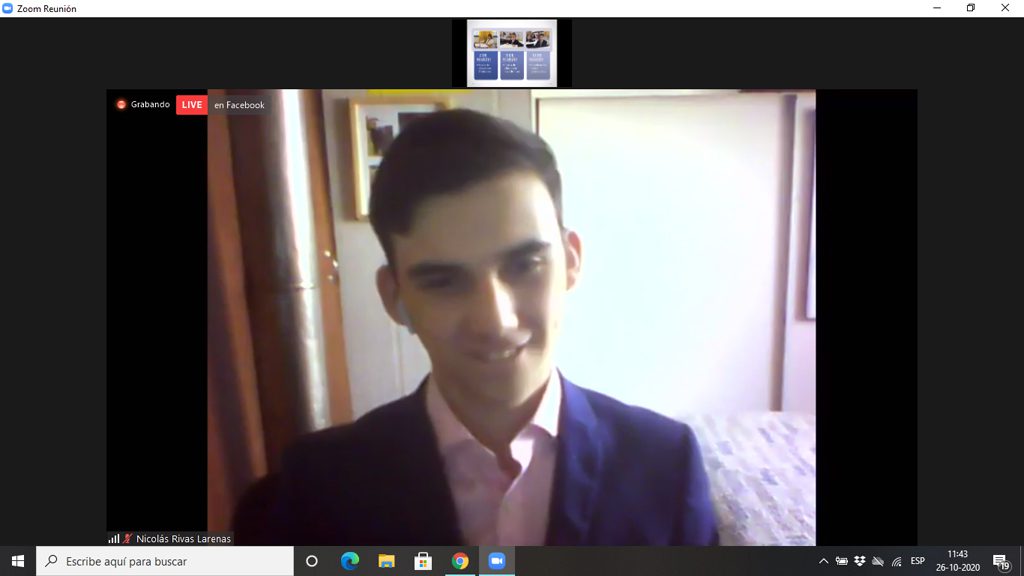Click the Zoom logo in title bar
1024x576 pixels.
(x=8, y=8)
